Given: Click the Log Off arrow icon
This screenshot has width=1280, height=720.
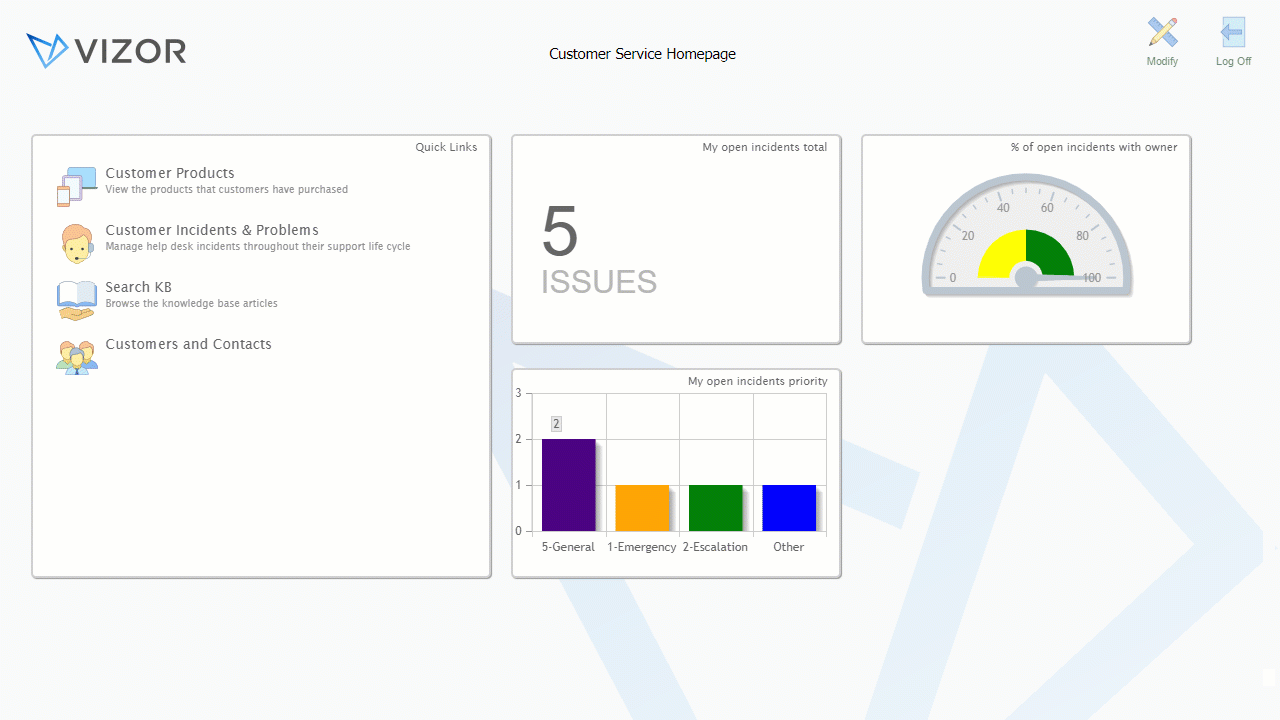Looking at the screenshot, I should pos(1233,32).
